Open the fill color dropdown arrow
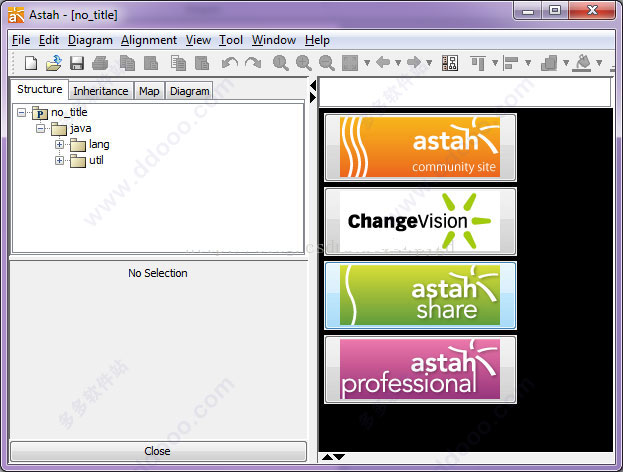Screen dimensions: 623x472 pos(599,63)
